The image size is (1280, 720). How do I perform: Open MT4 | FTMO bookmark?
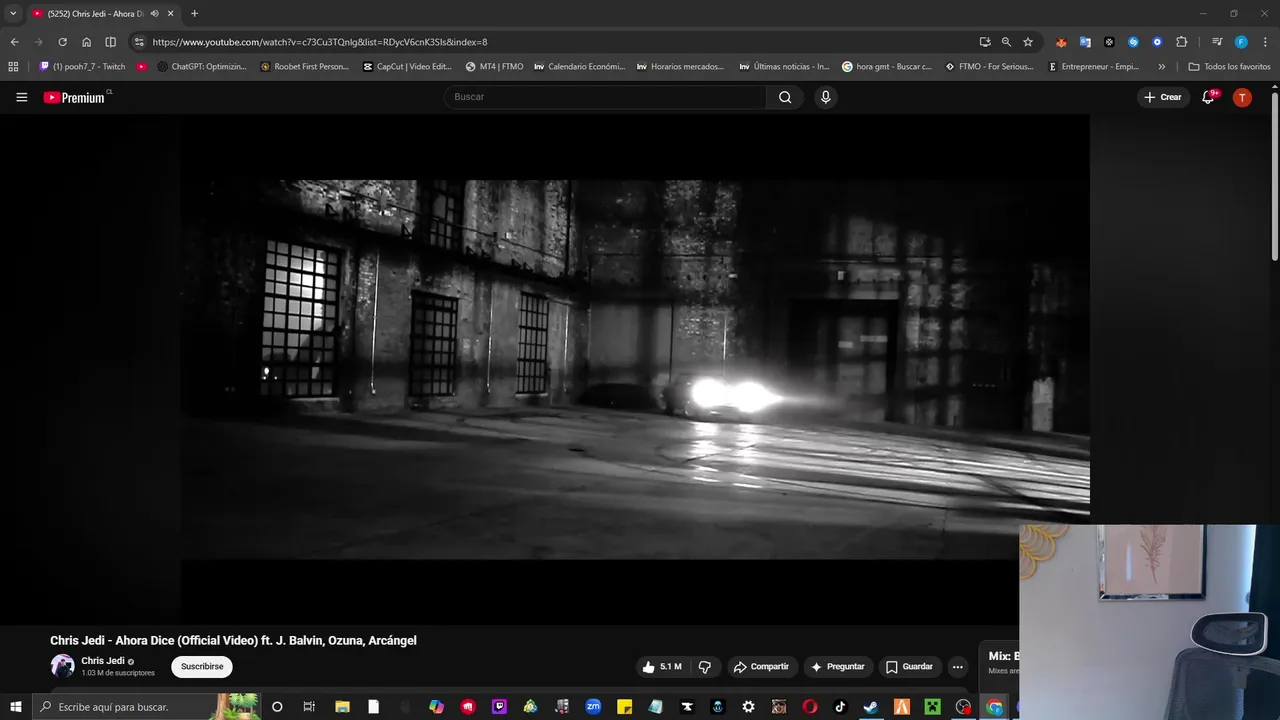[494, 67]
